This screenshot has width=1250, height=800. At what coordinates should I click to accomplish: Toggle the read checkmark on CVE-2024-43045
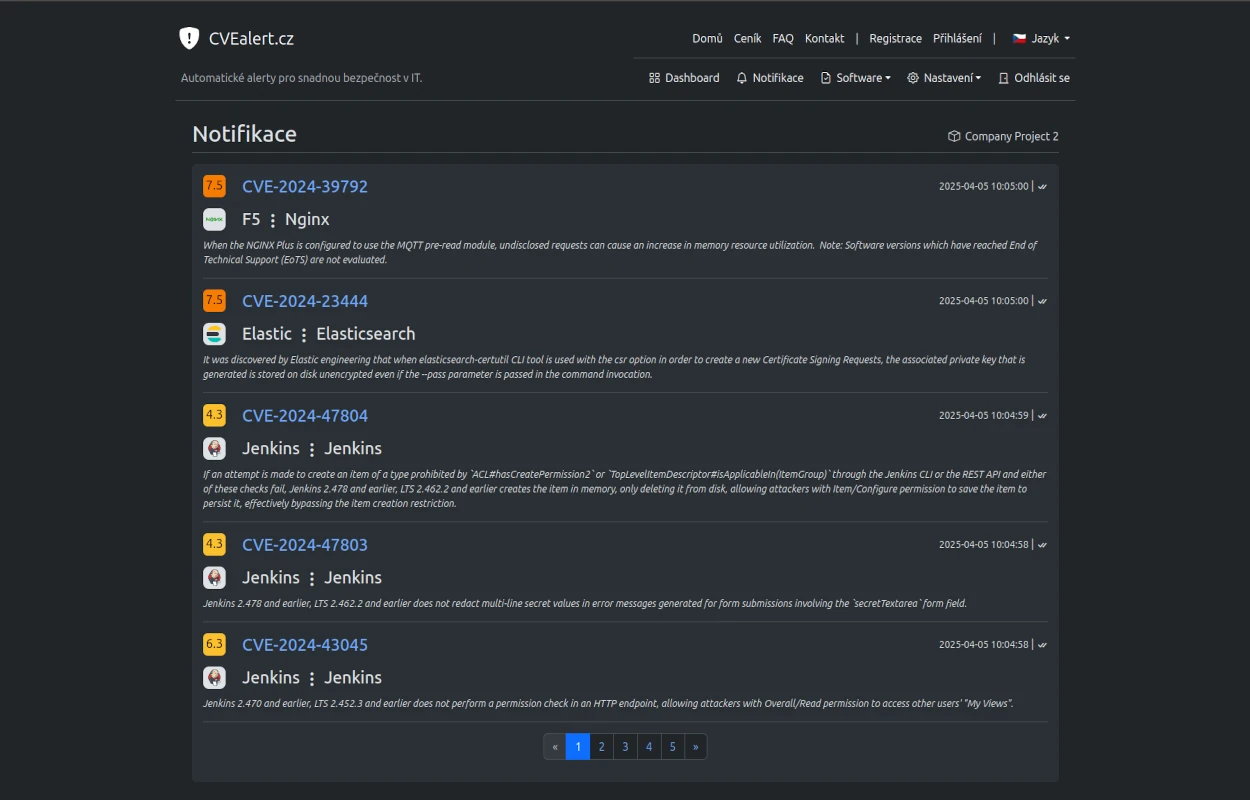click(x=1040, y=644)
